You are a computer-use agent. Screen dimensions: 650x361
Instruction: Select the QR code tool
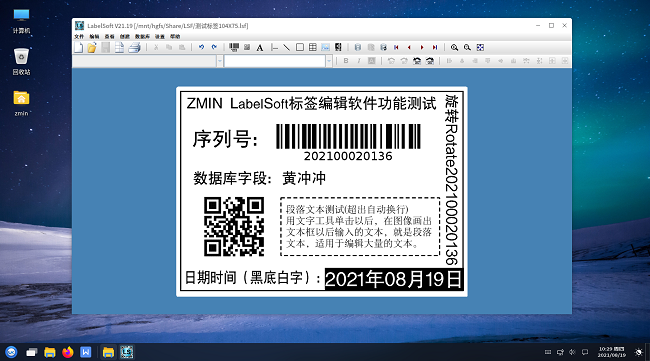[247, 47]
